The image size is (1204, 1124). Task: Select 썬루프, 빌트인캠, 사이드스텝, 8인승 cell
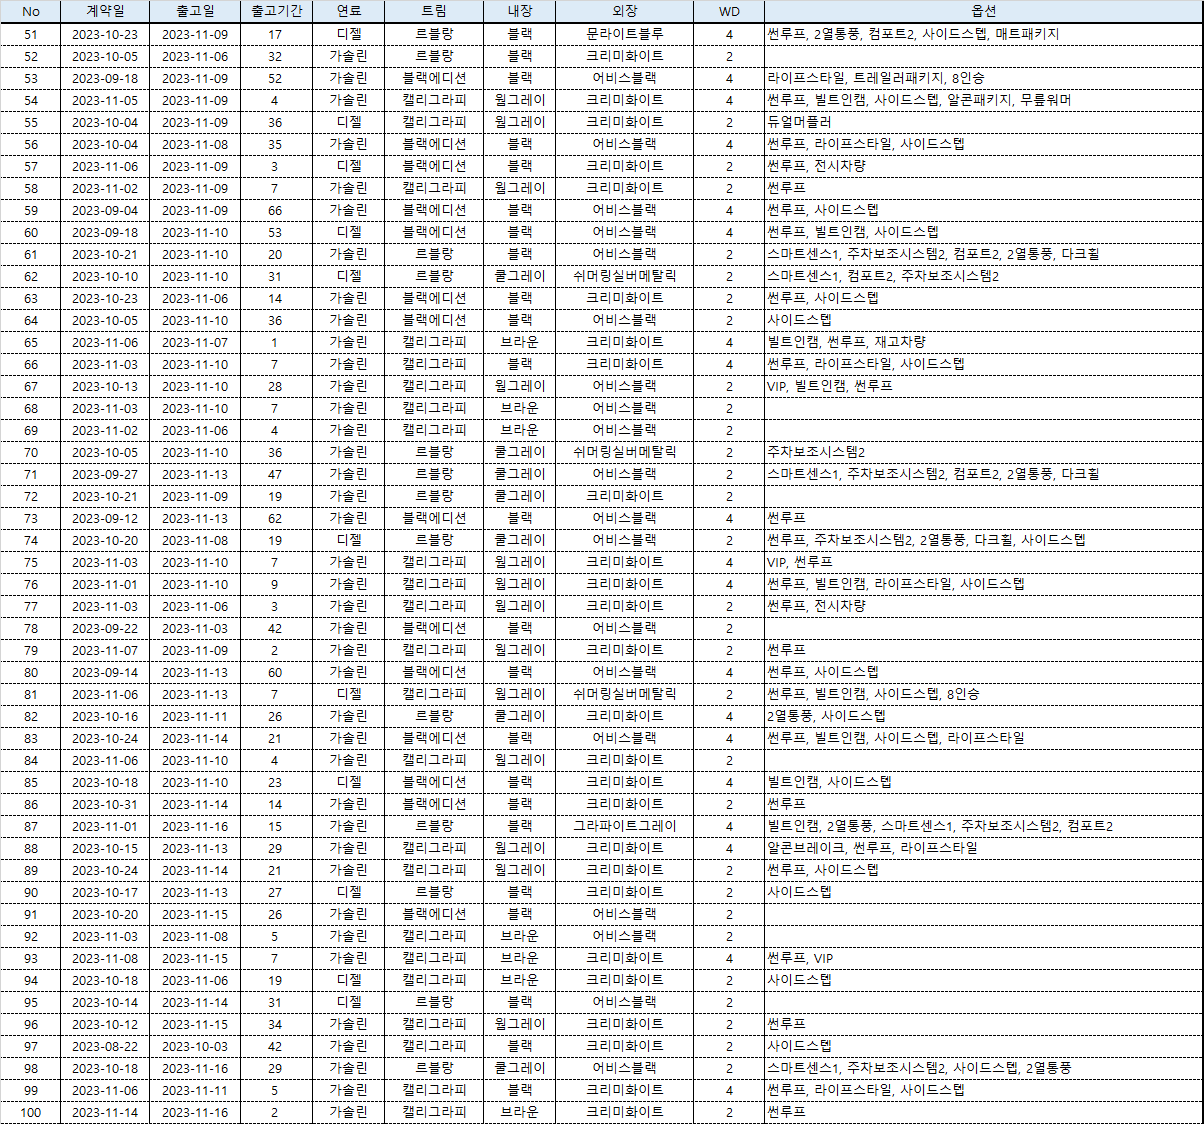983,694
